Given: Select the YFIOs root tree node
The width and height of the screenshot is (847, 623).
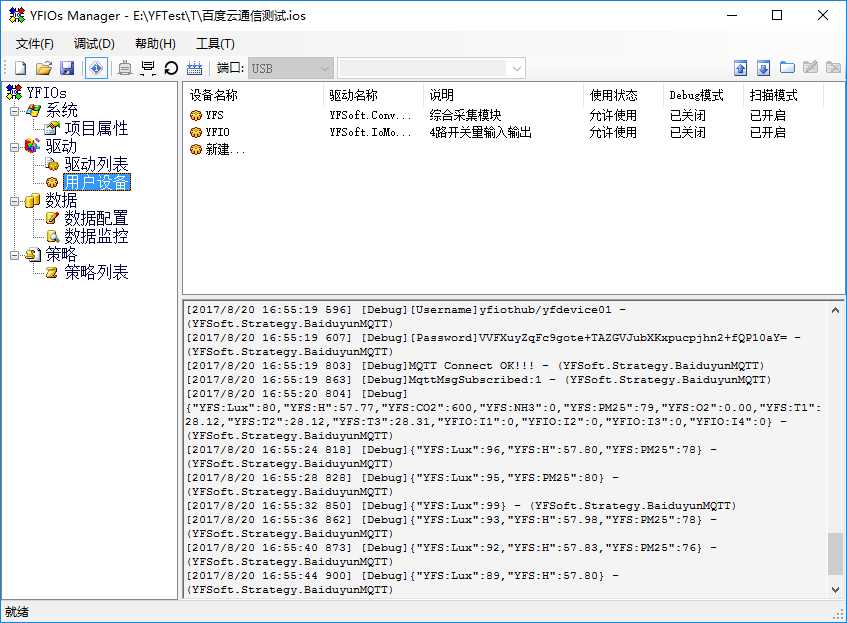Looking at the screenshot, I should pos(46,93).
